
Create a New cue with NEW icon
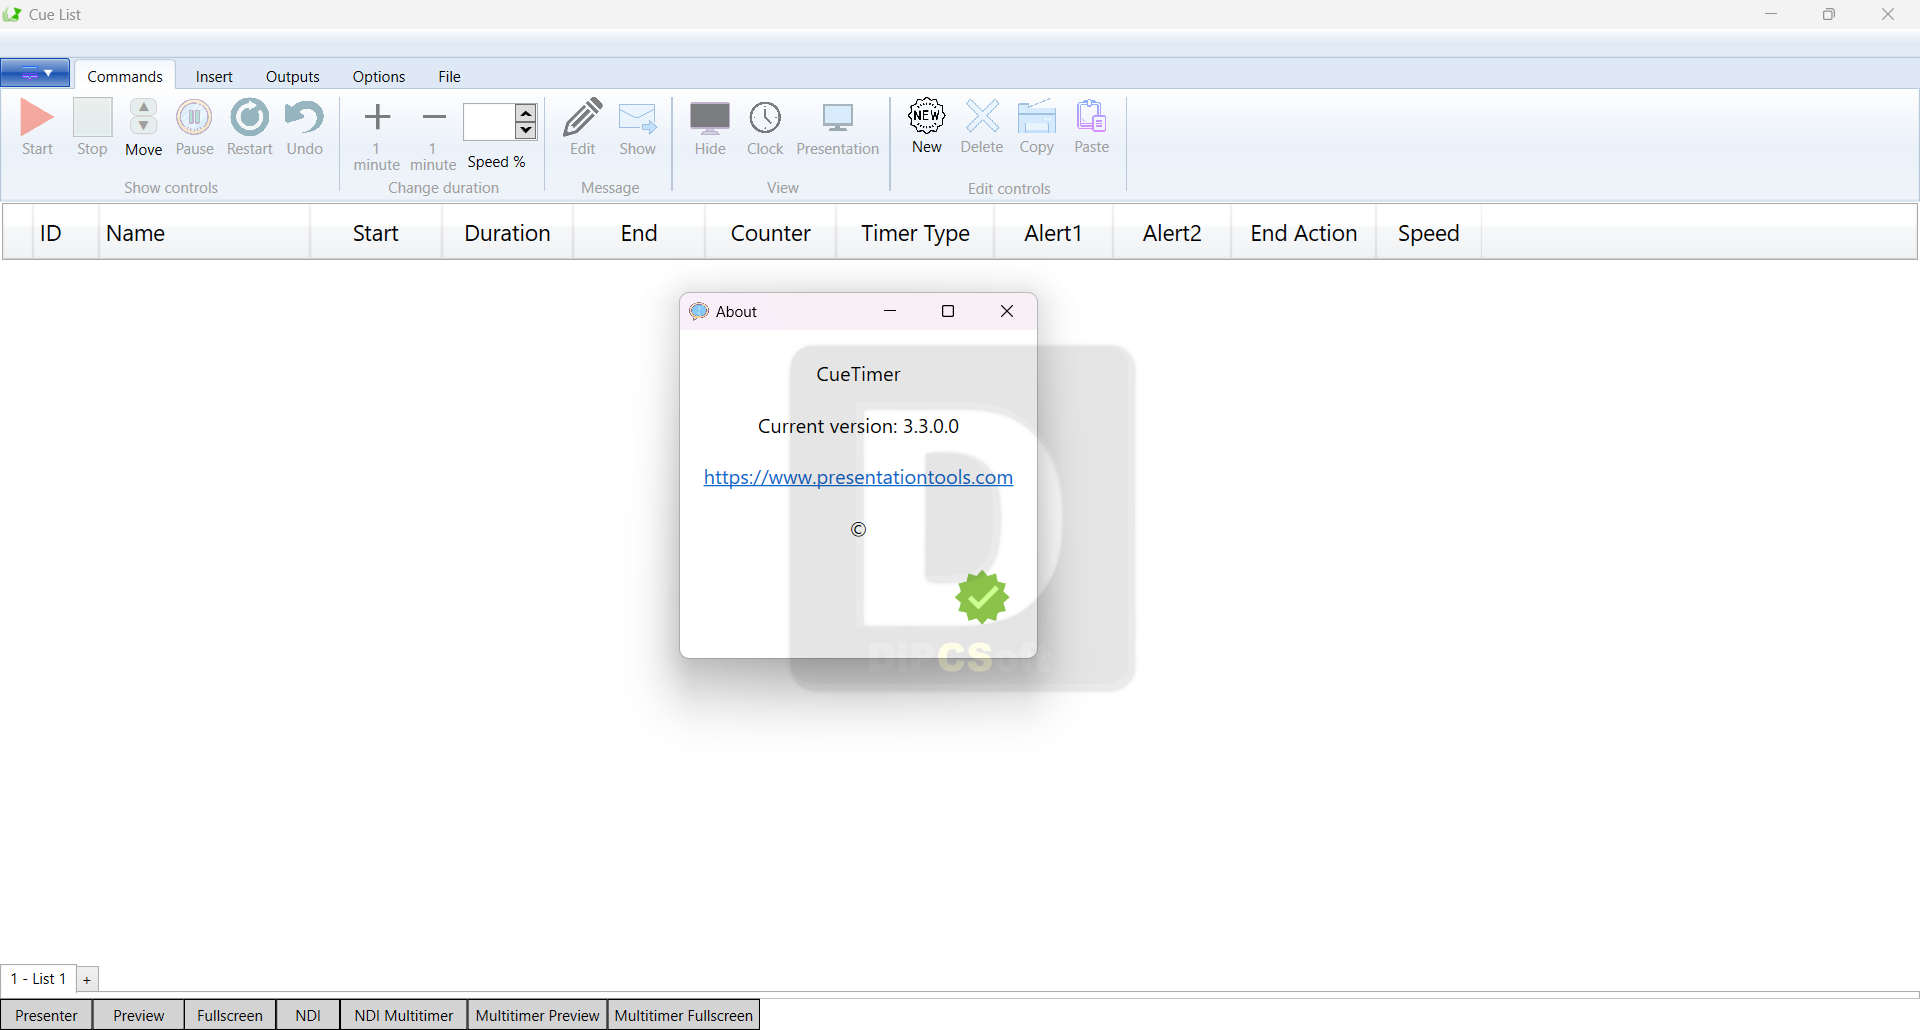[x=927, y=116]
